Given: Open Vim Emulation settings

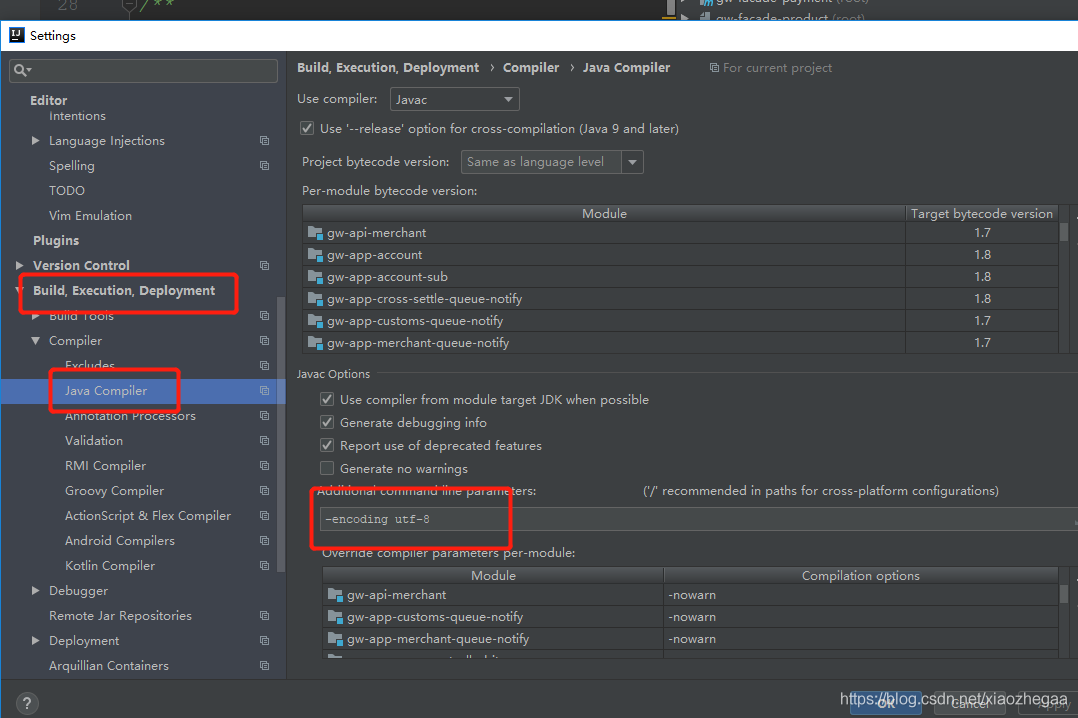Looking at the screenshot, I should tap(90, 215).
